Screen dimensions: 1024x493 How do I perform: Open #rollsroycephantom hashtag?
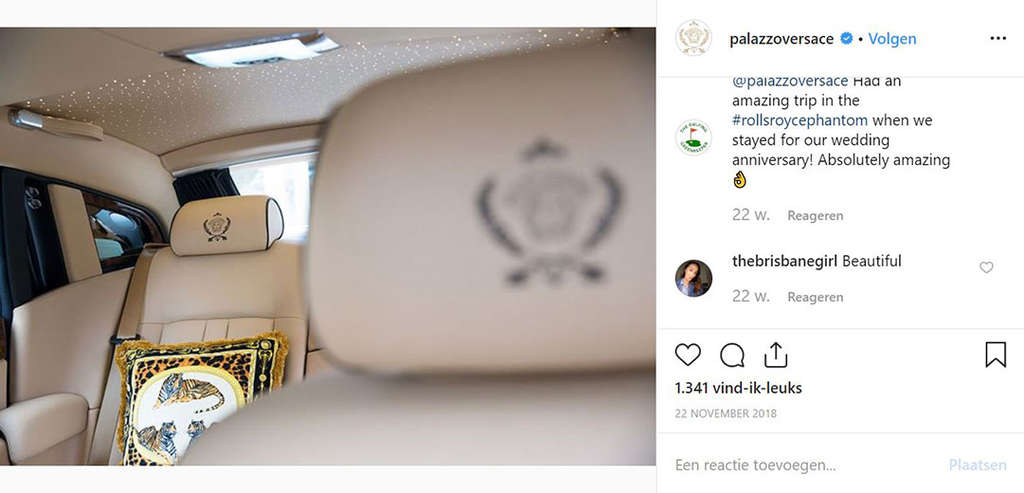point(800,120)
